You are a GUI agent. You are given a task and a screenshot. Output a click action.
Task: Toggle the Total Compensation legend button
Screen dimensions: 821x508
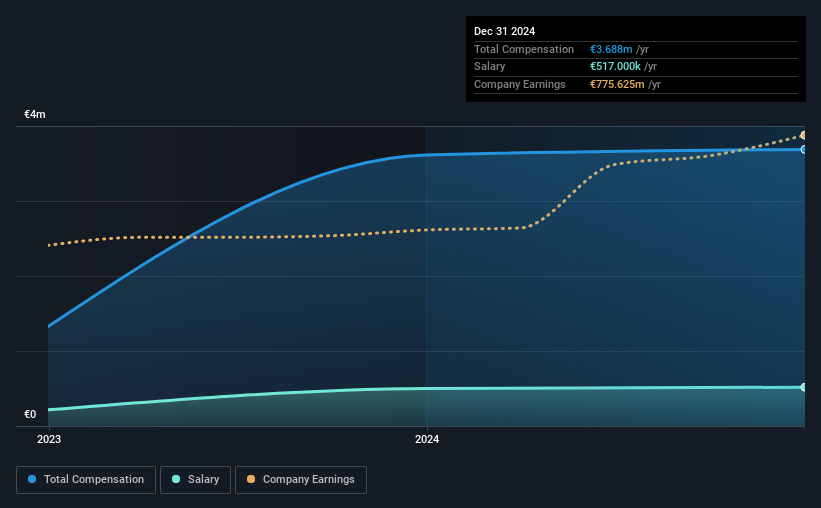tap(86, 480)
